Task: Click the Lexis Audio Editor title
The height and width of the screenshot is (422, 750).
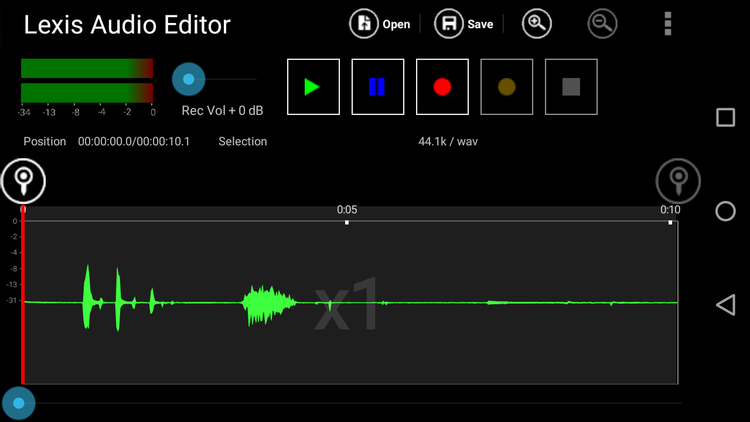Action: click(x=127, y=25)
